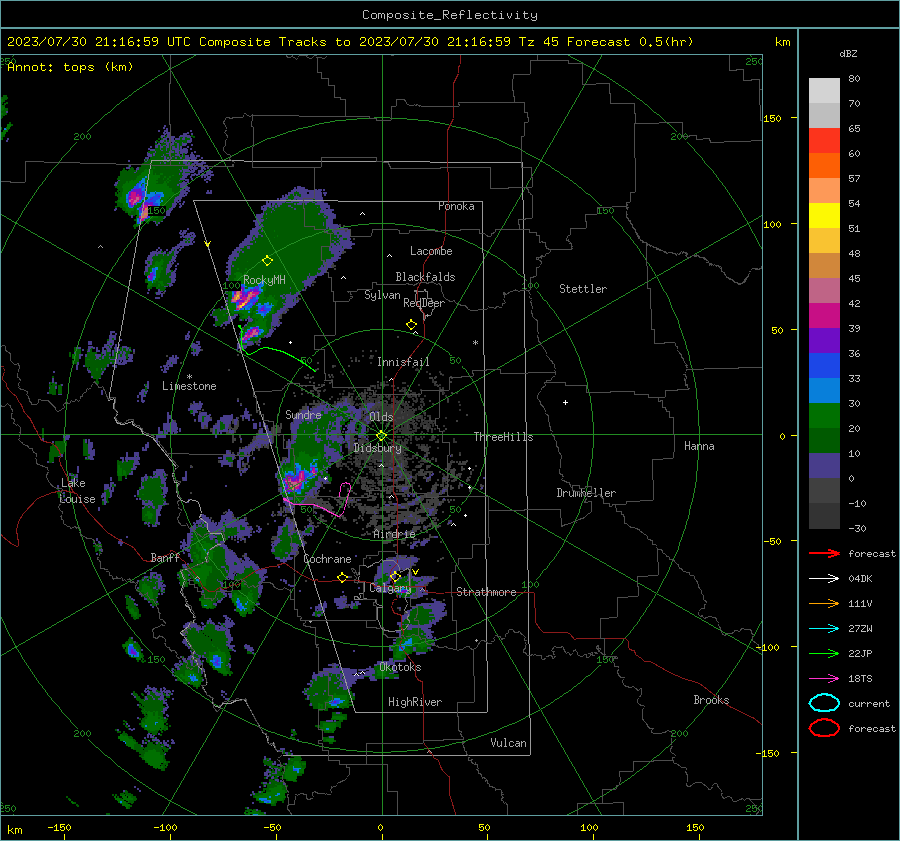Click the Hanna city label
Screen dimensions: 900x841
point(699,446)
